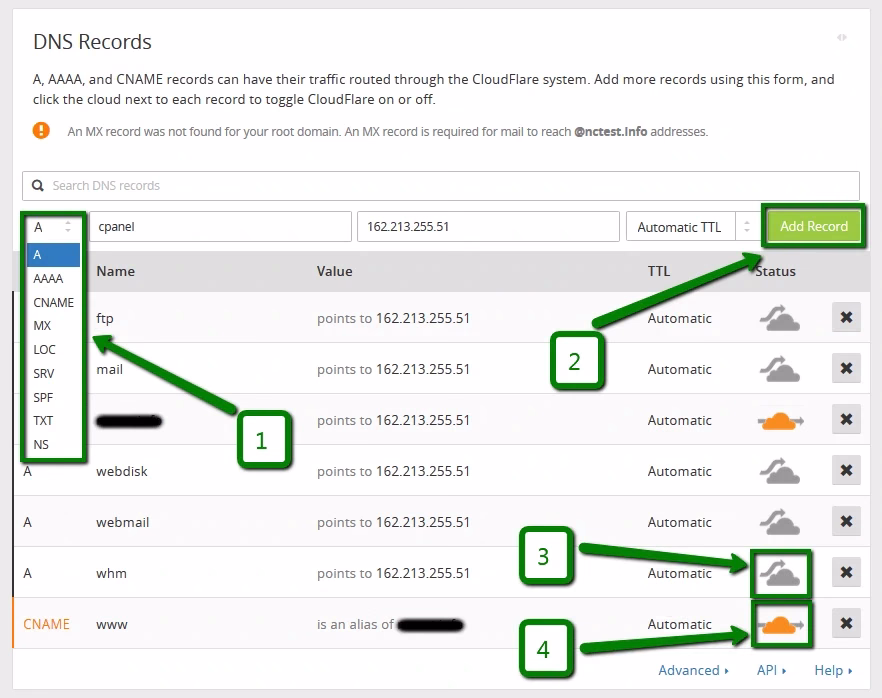Click the Value column header
The width and height of the screenshot is (882, 698).
click(x=334, y=271)
